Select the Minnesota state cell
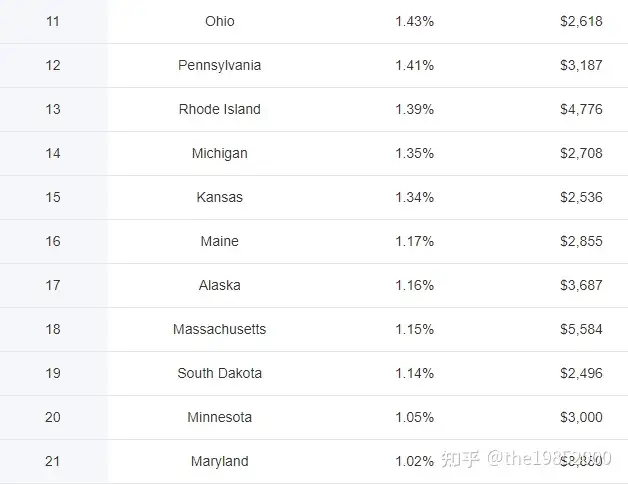This screenshot has height=484, width=628. (220, 417)
